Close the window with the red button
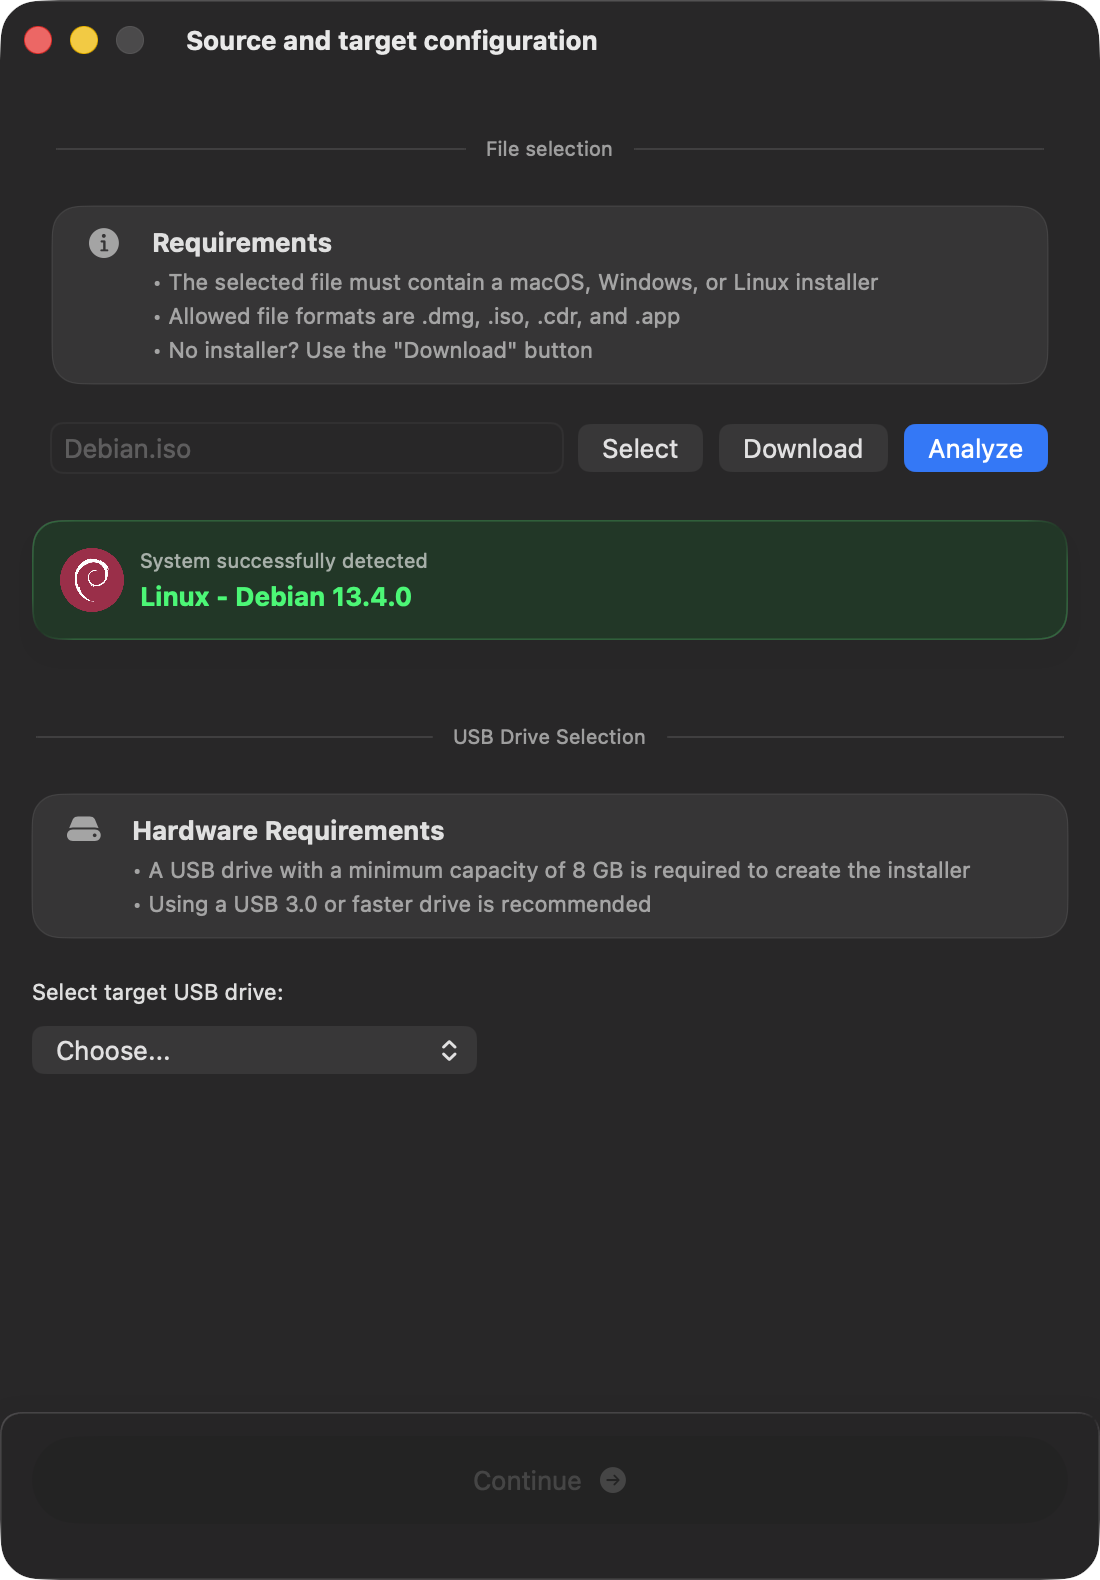This screenshot has width=1100, height=1580. 38,40
